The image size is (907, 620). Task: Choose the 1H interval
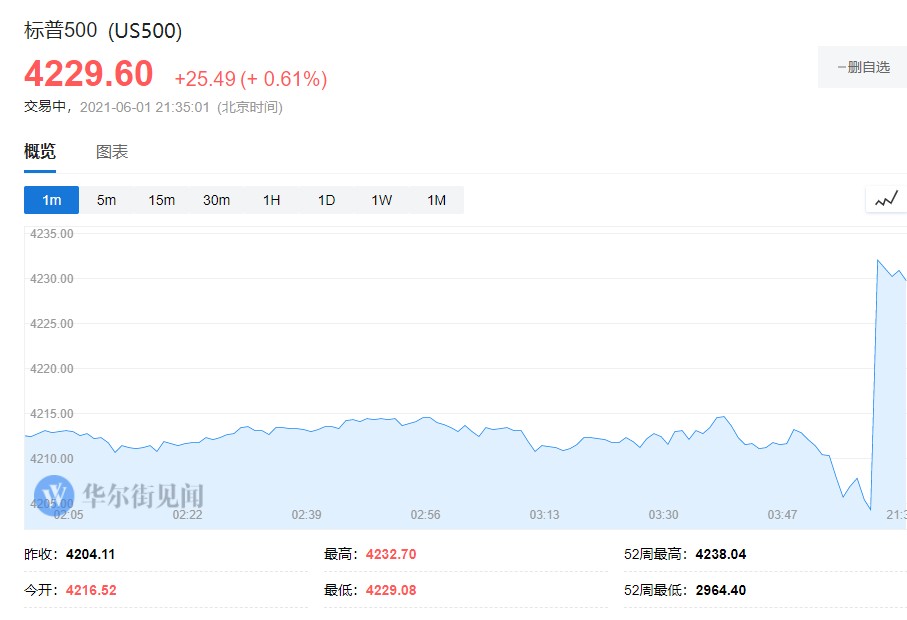(271, 200)
